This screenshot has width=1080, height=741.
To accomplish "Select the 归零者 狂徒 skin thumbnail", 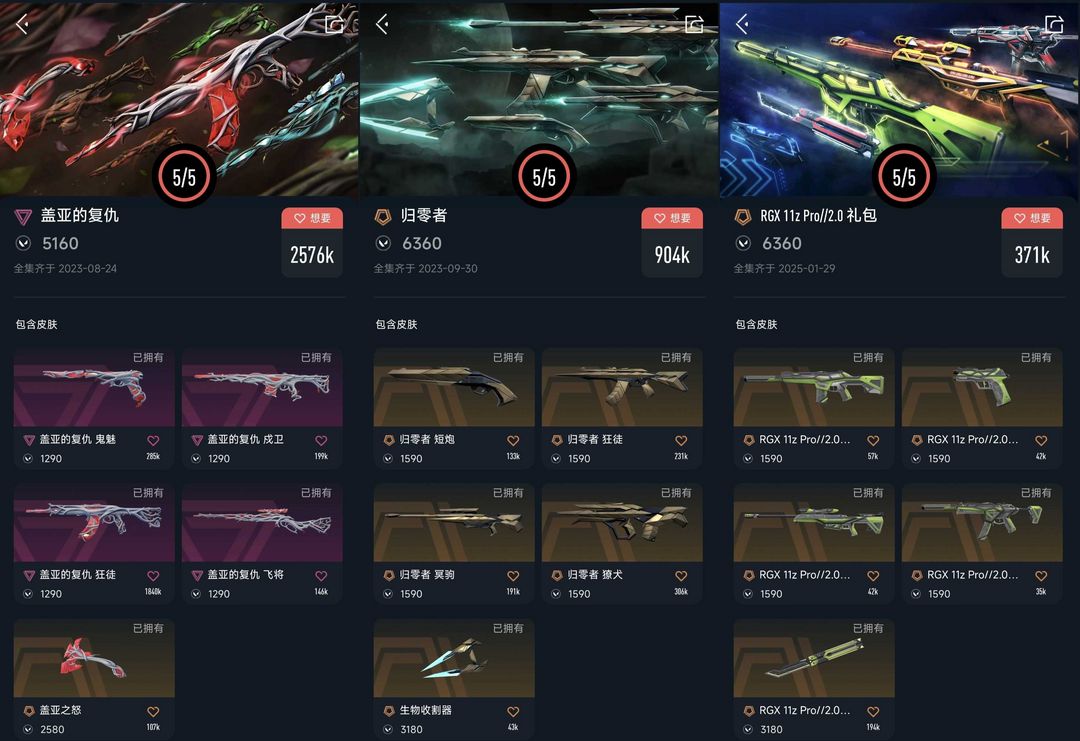I will [x=622, y=387].
